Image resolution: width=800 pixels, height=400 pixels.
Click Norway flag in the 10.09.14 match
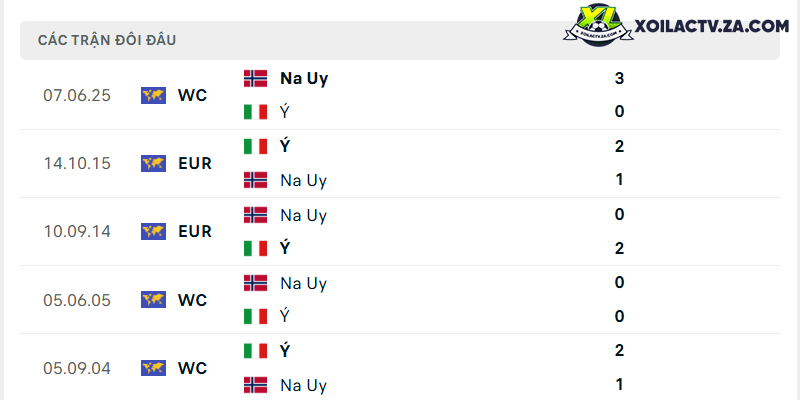255,215
